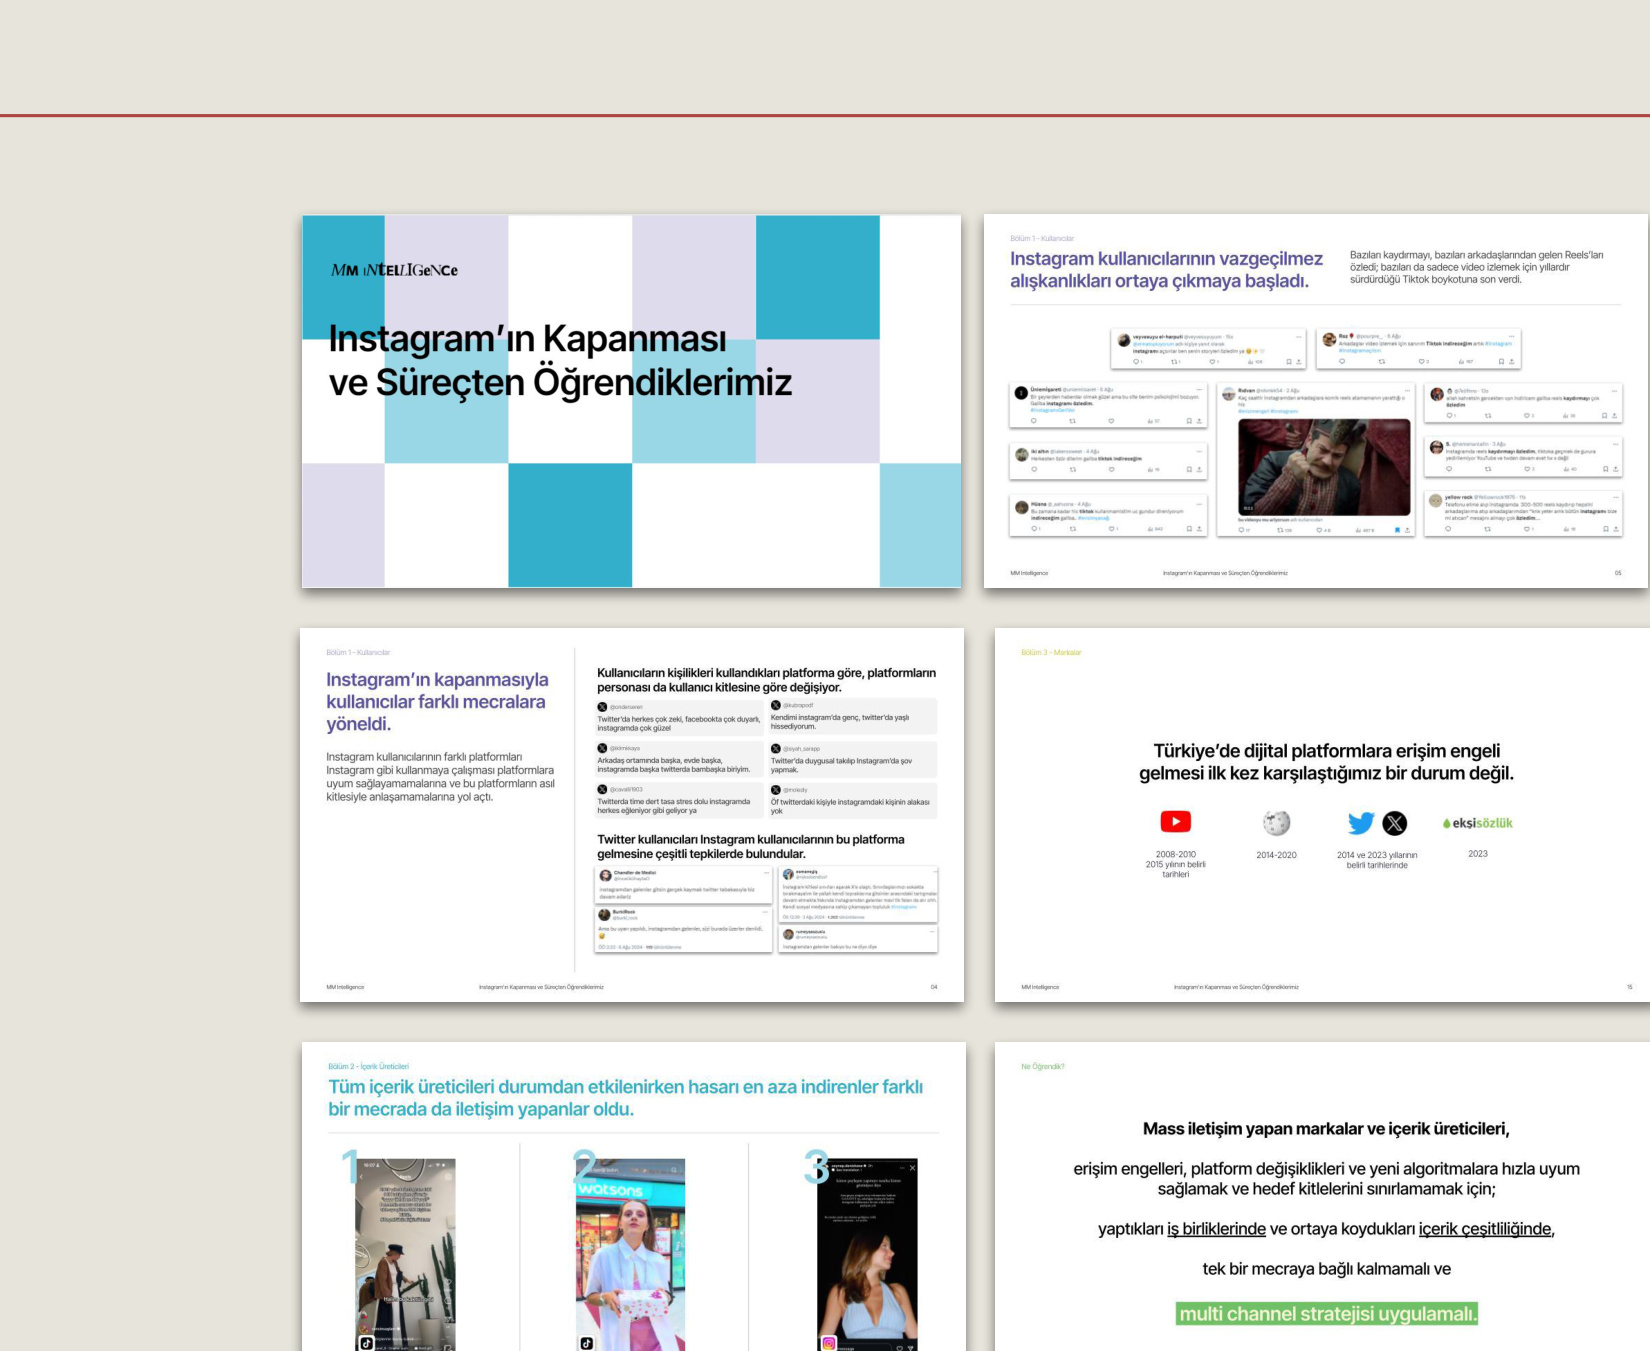Click the "Bölüm 3 - Markalar" section label
Image resolution: width=1650 pixels, height=1351 pixels.
point(1050,652)
